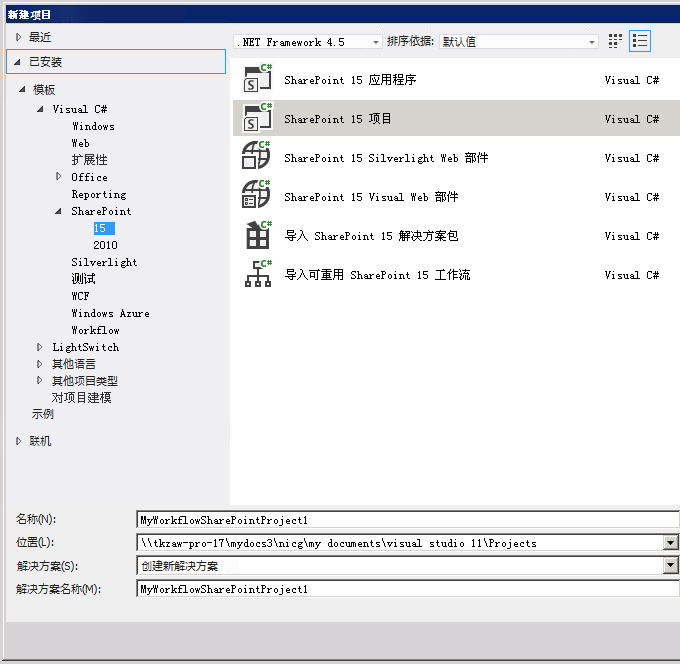Image resolution: width=680 pixels, height=664 pixels.
Task: Select SharePoint 15 tree node
Action: (104, 228)
